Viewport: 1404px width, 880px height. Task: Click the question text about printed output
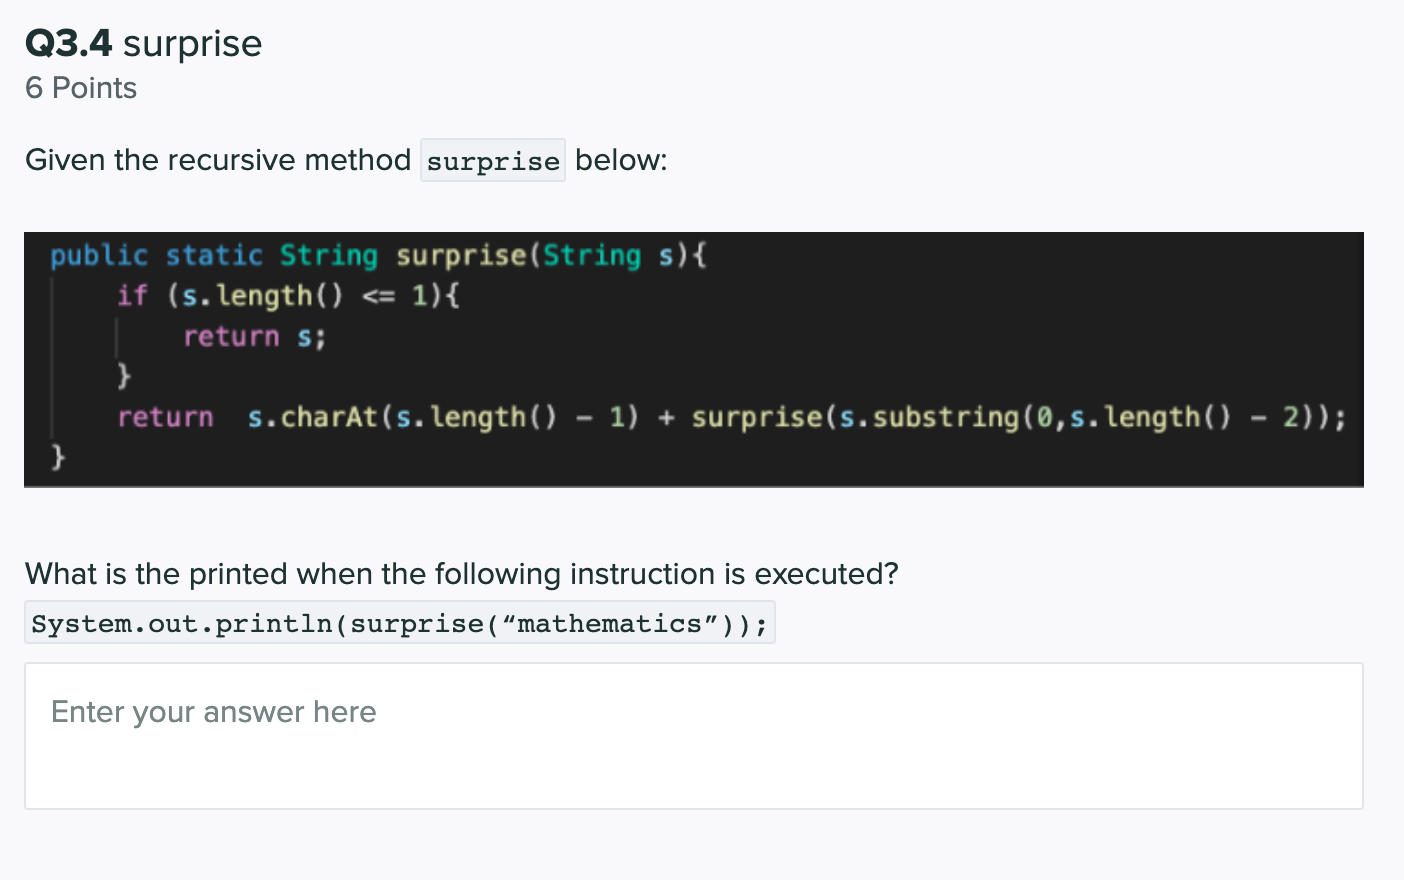(460, 573)
